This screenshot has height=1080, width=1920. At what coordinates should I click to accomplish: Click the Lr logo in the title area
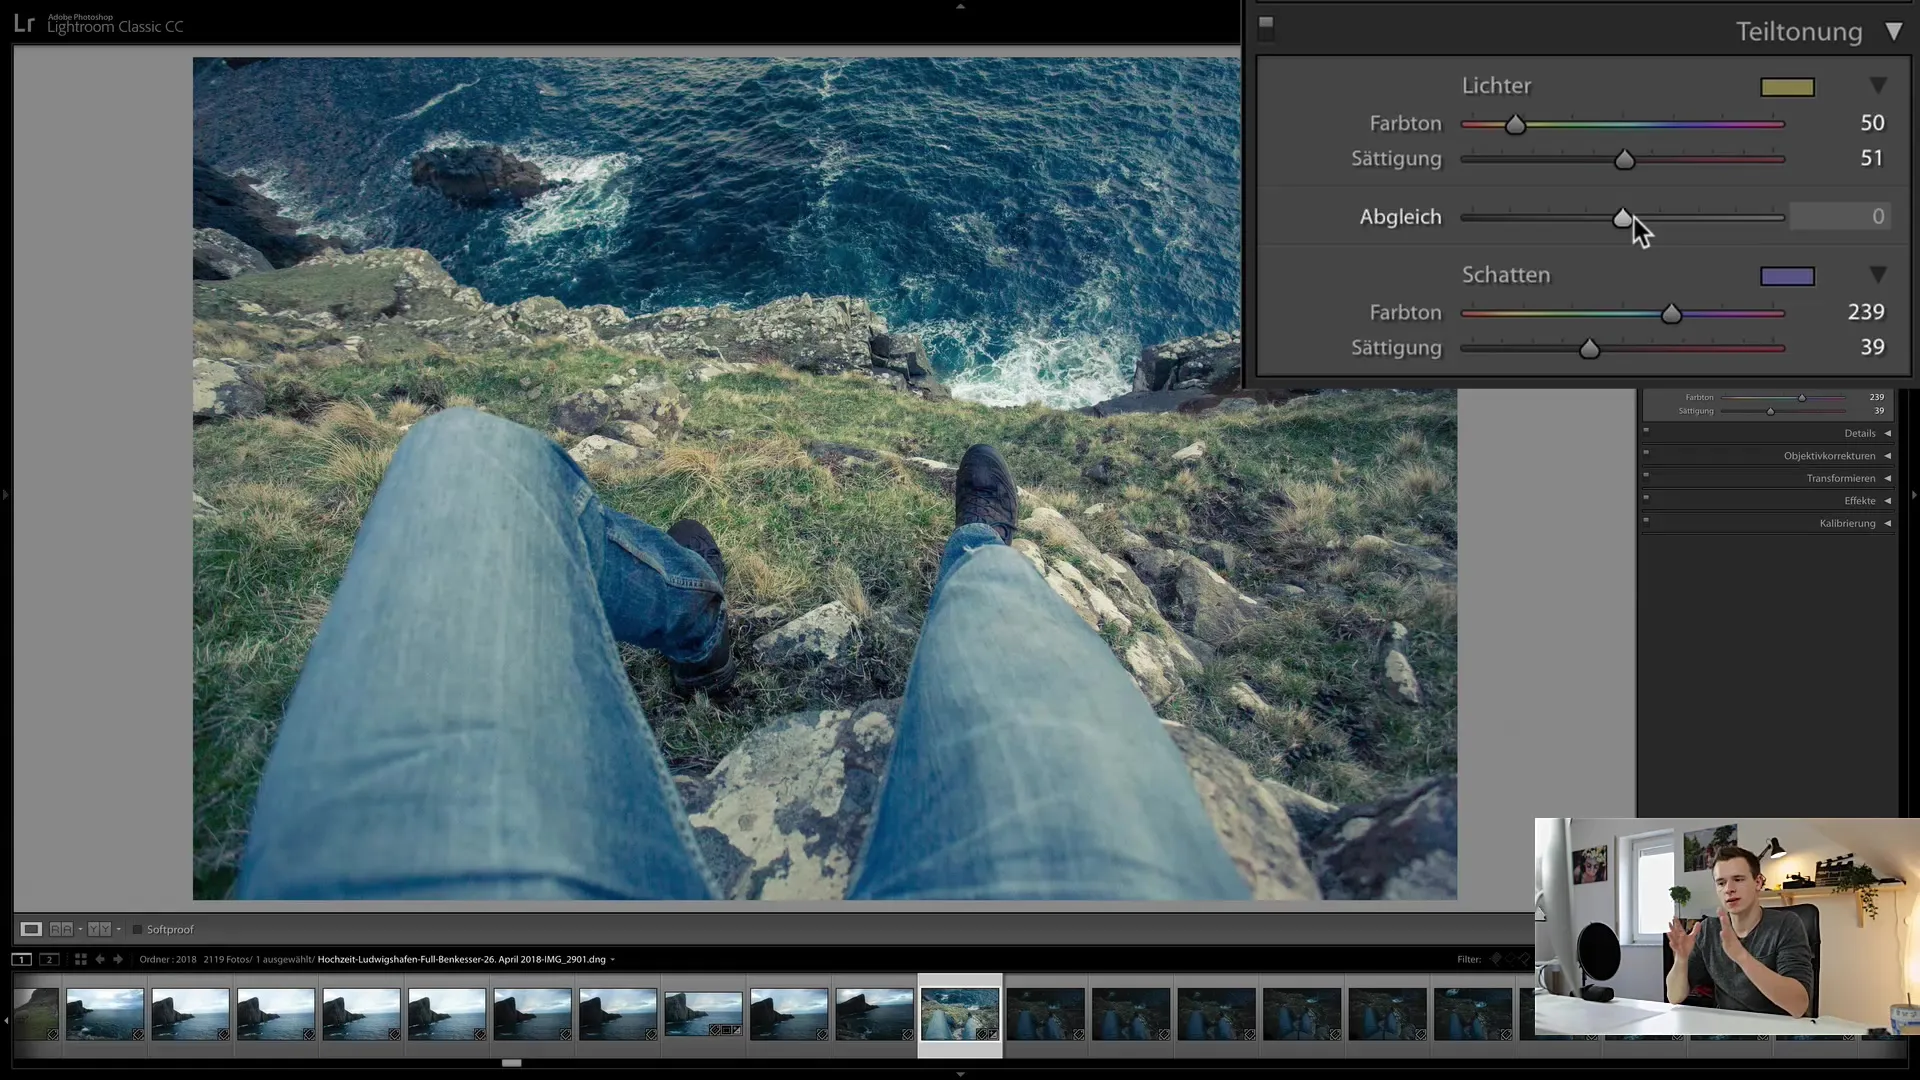coord(24,23)
